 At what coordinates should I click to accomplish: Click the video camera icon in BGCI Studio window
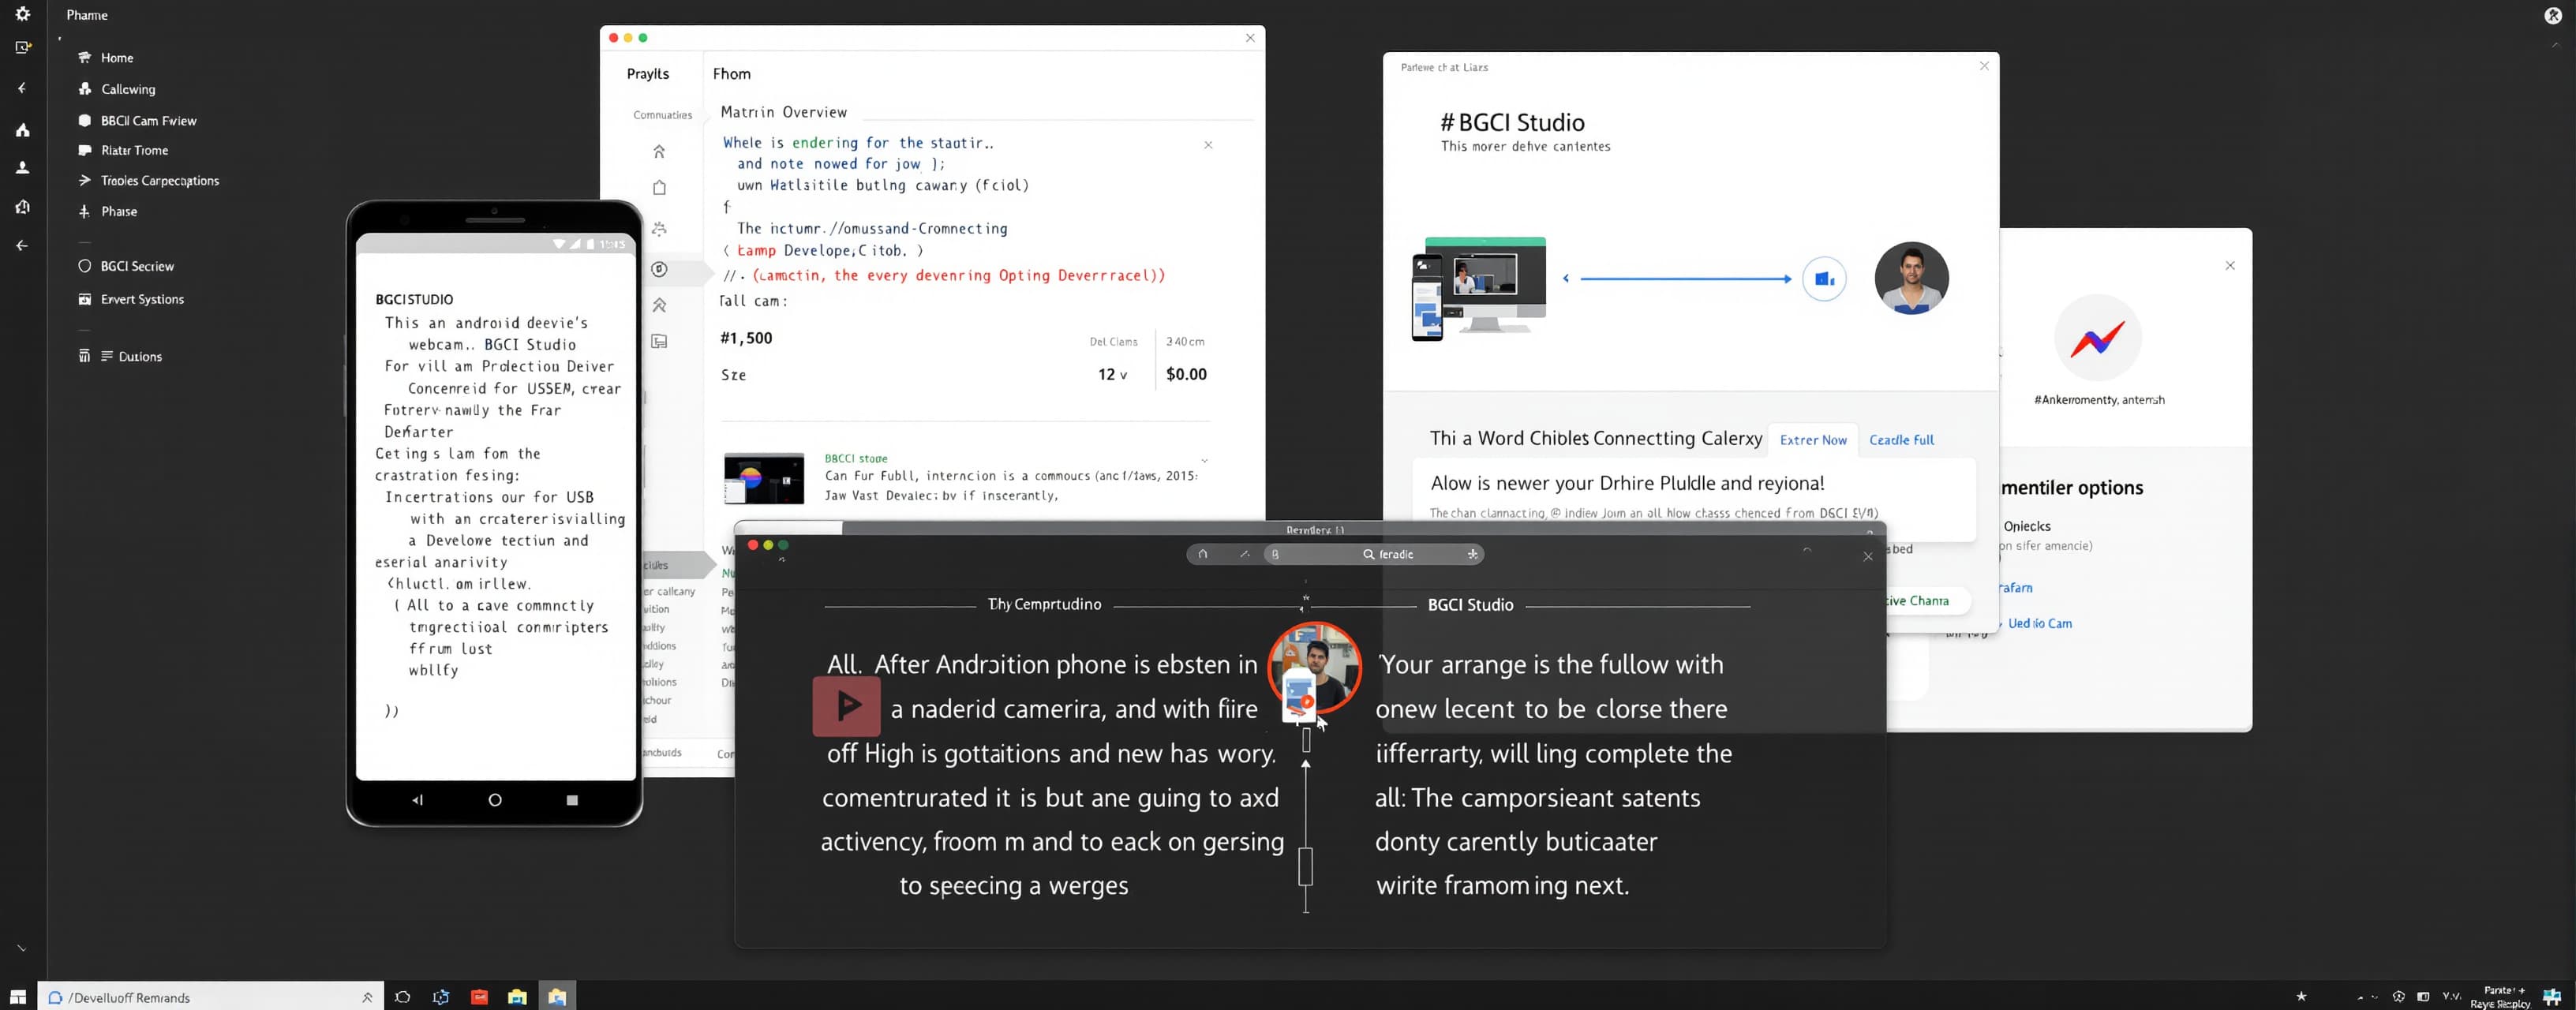(x=1824, y=279)
